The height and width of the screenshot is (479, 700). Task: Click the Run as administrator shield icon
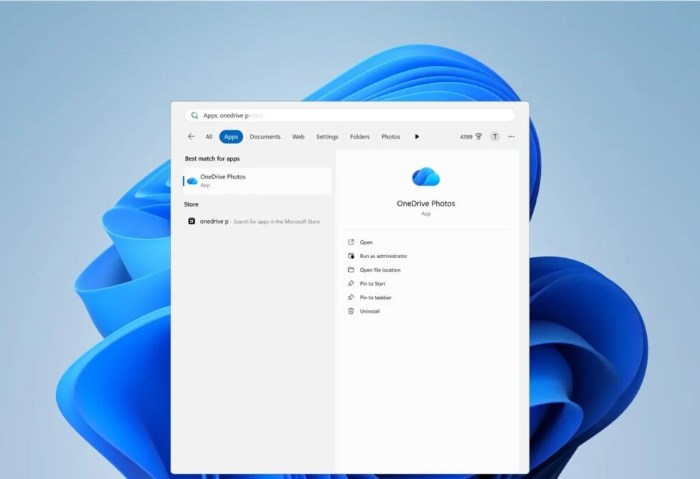[x=351, y=256]
